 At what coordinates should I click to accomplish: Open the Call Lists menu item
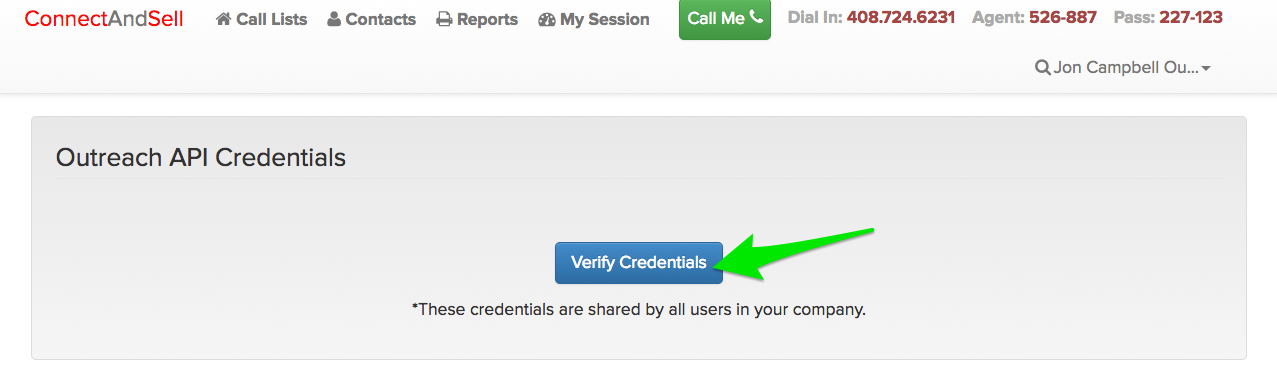tap(262, 19)
